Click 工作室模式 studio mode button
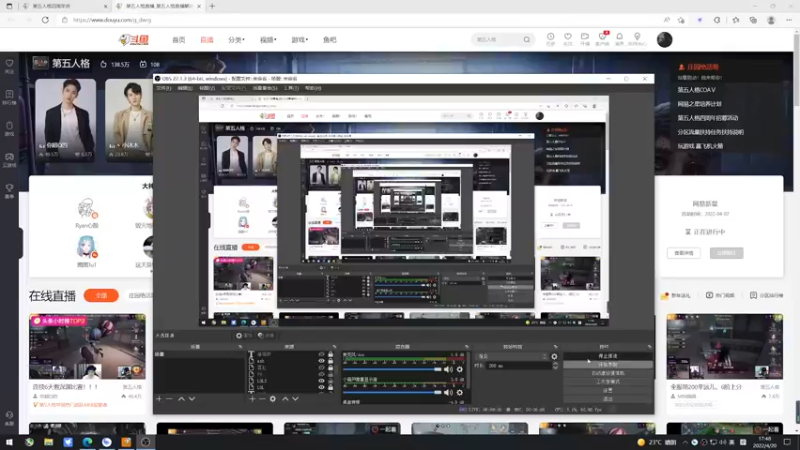The width and height of the screenshot is (800, 450). (608, 382)
